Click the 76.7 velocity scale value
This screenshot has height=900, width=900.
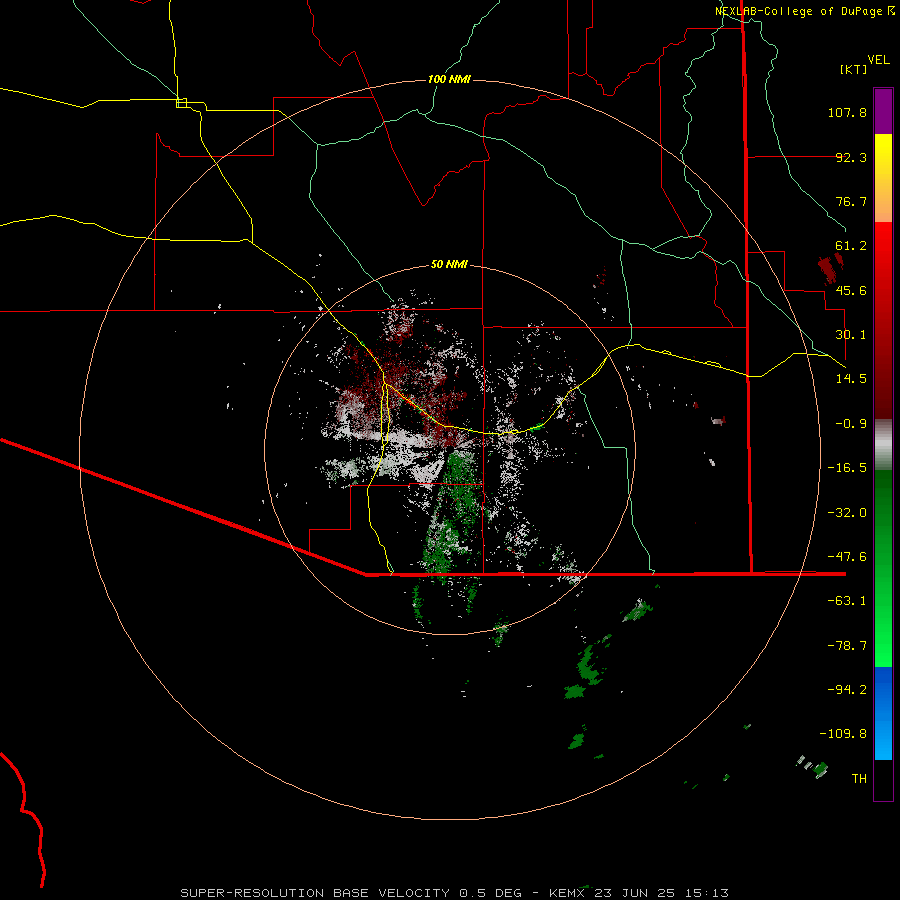coord(851,201)
